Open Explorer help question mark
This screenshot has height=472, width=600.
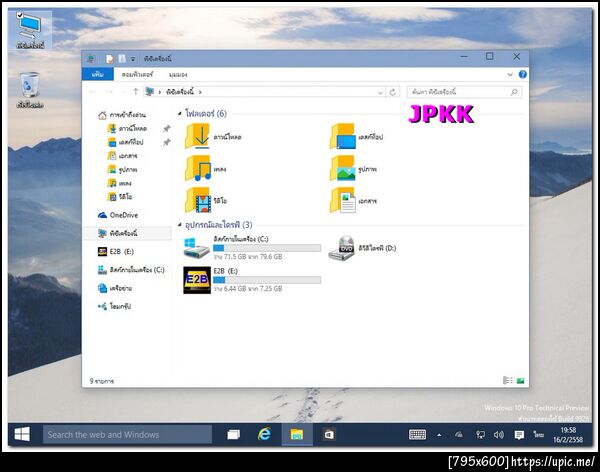pos(522,74)
